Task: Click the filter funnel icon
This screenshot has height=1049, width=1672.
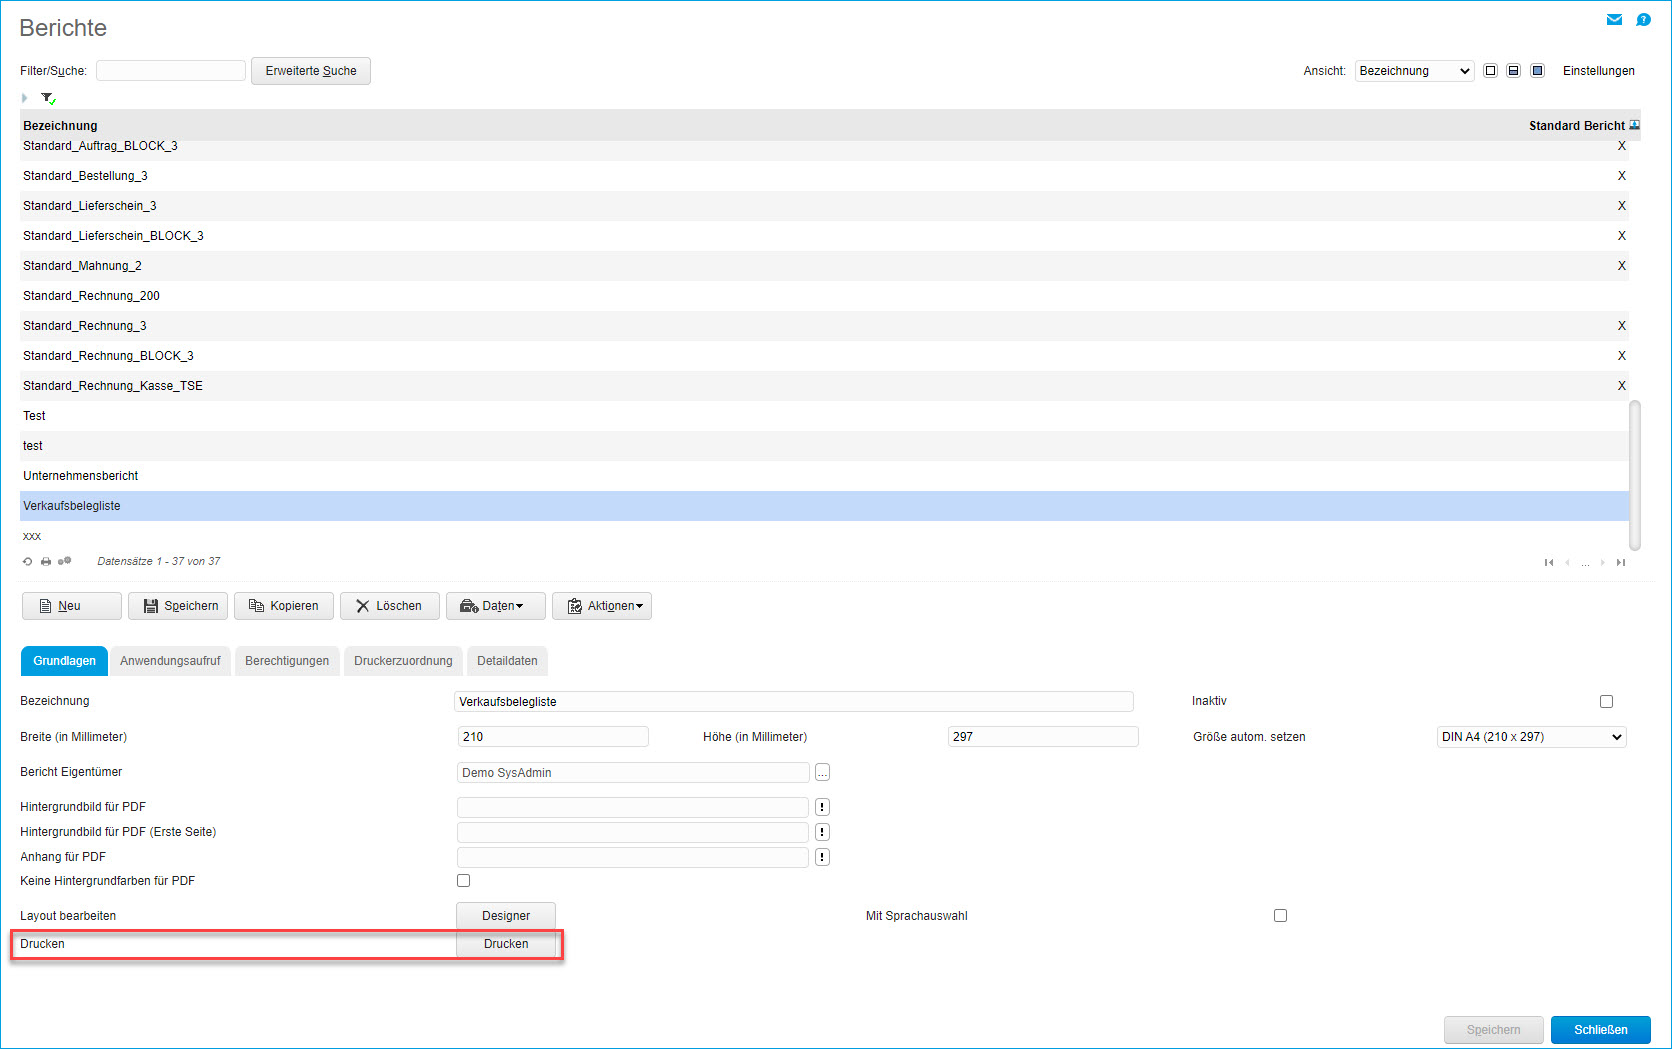Action: [x=47, y=98]
